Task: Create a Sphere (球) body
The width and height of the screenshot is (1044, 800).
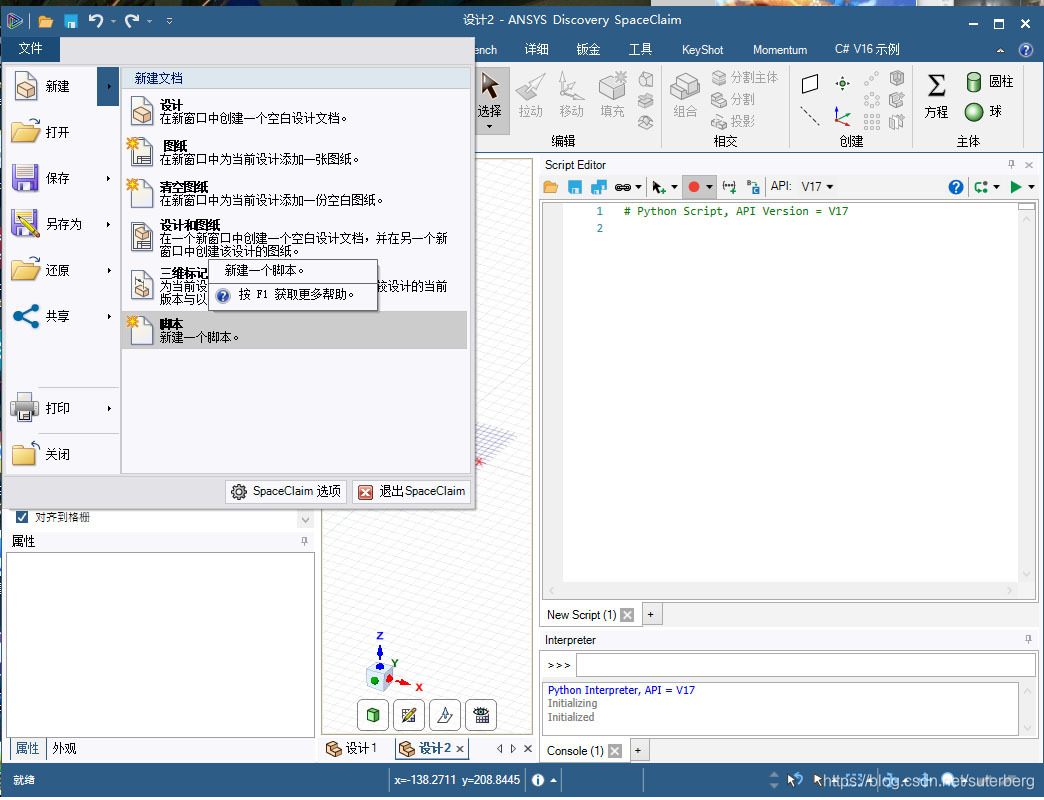Action: (984, 112)
